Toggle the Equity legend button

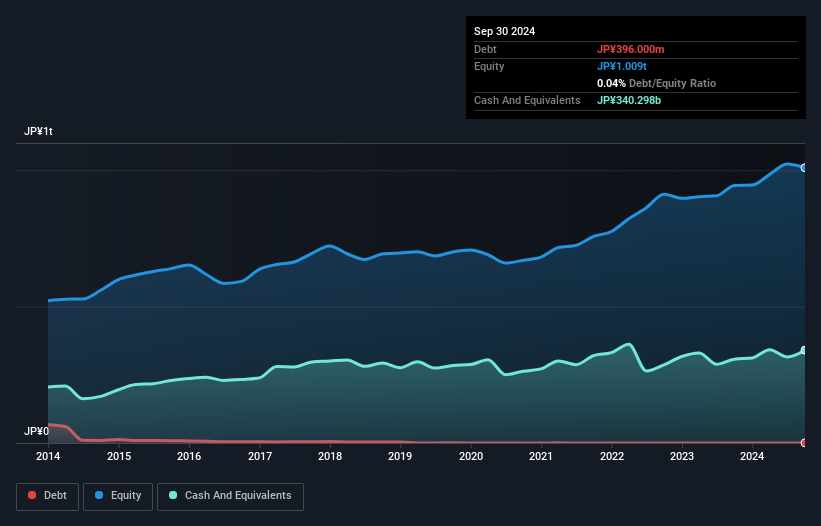point(118,496)
